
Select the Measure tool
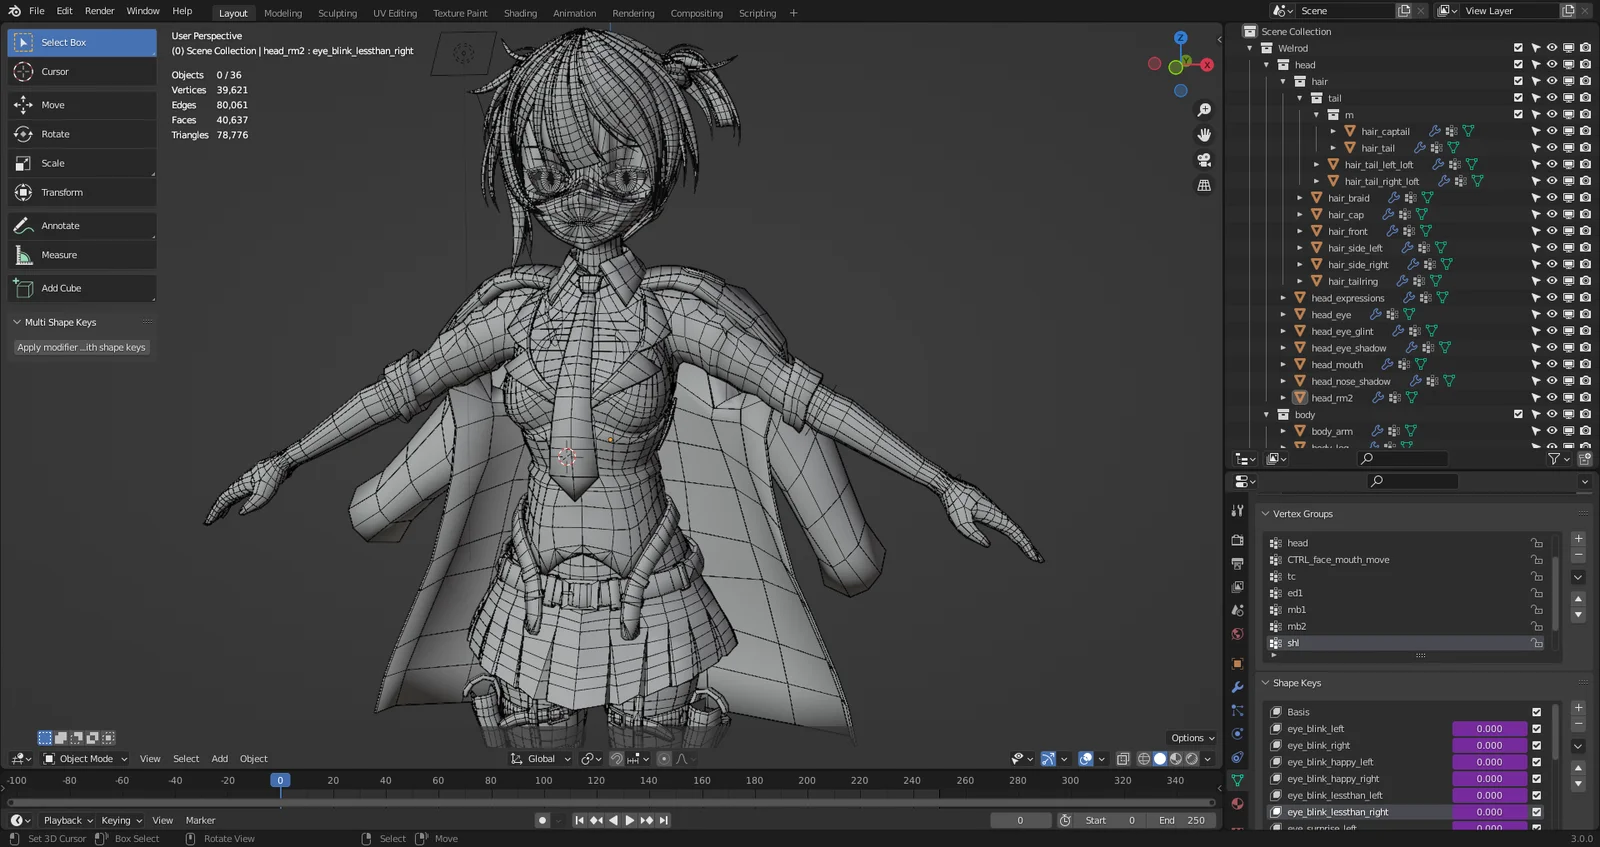(x=58, y=255)
